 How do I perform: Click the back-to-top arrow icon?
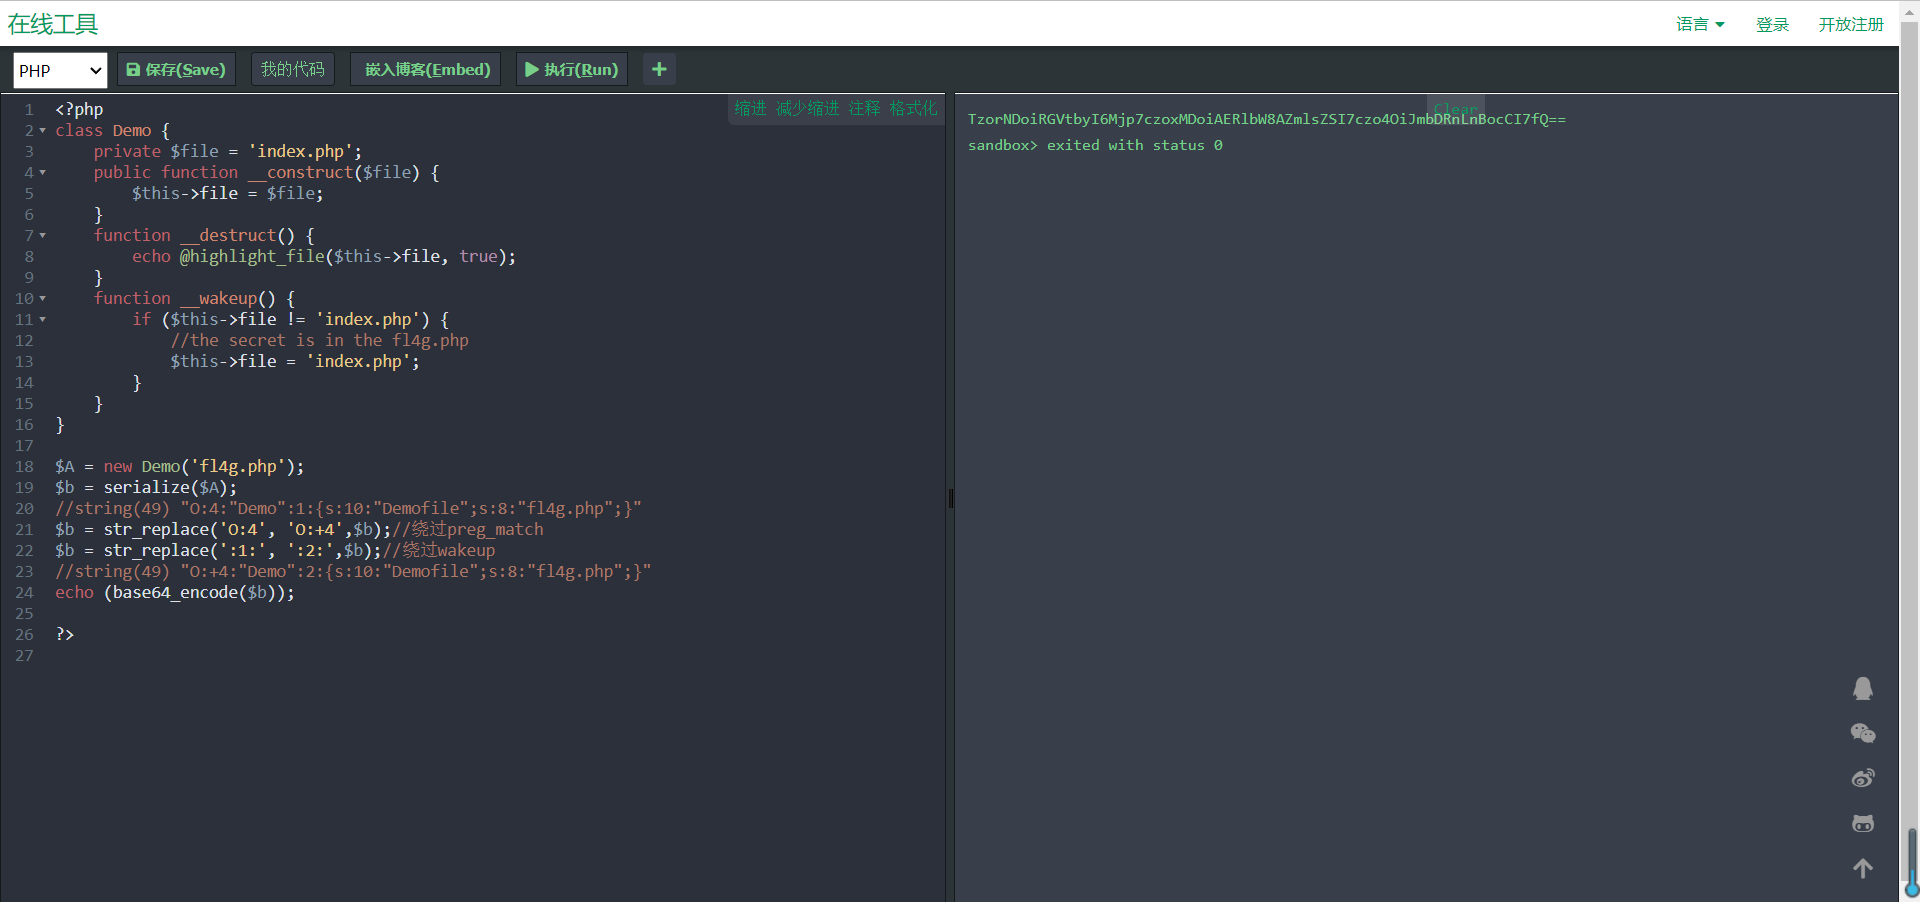(1863, 868)
